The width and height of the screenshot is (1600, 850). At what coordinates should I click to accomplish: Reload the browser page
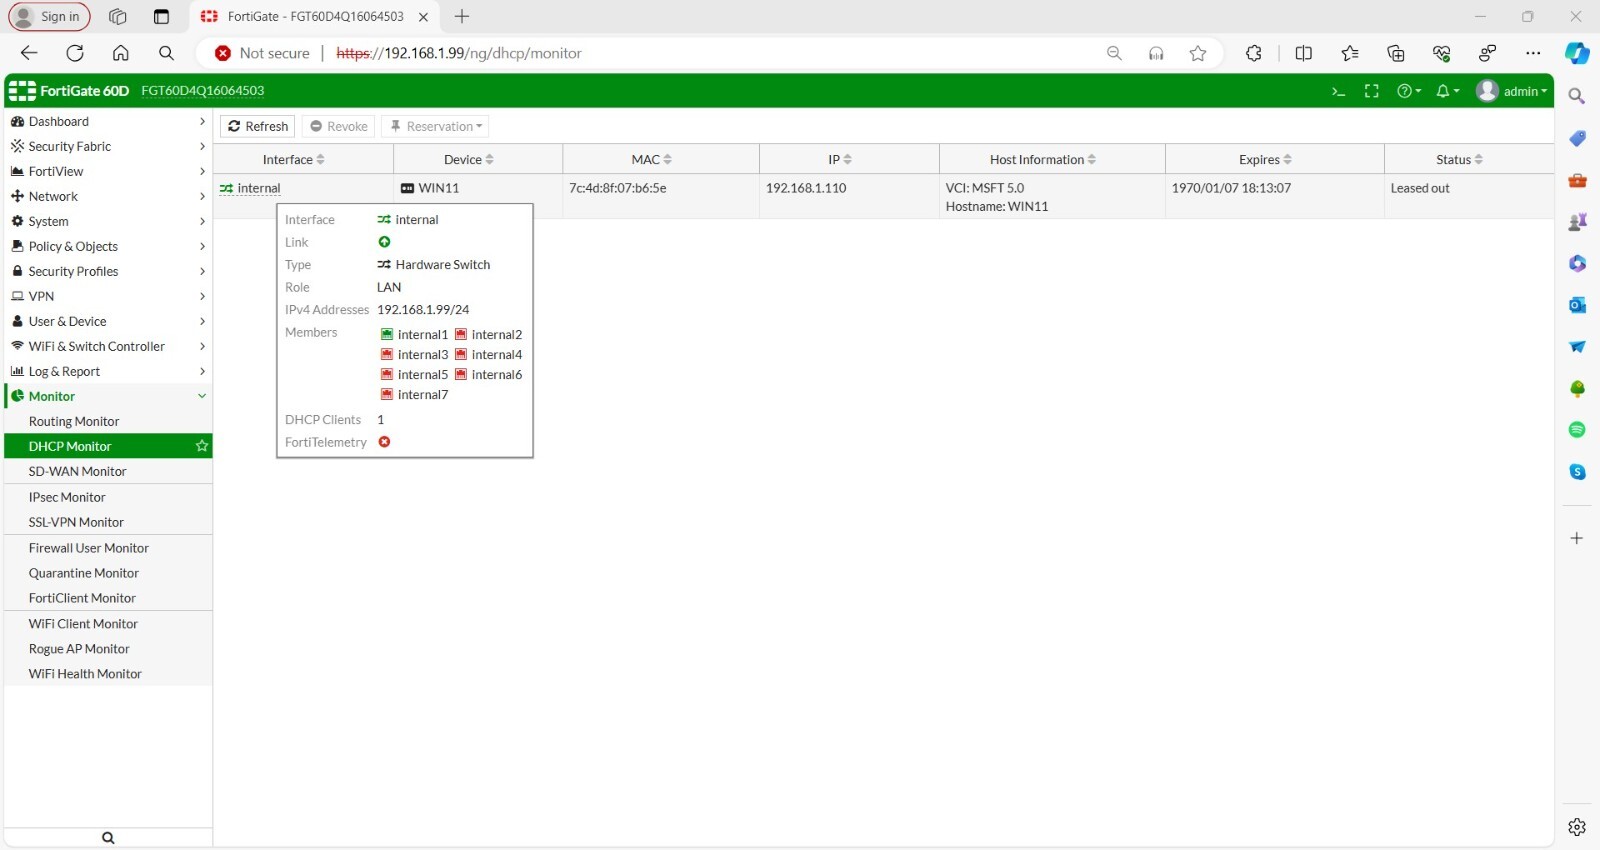tap(75, 53)
